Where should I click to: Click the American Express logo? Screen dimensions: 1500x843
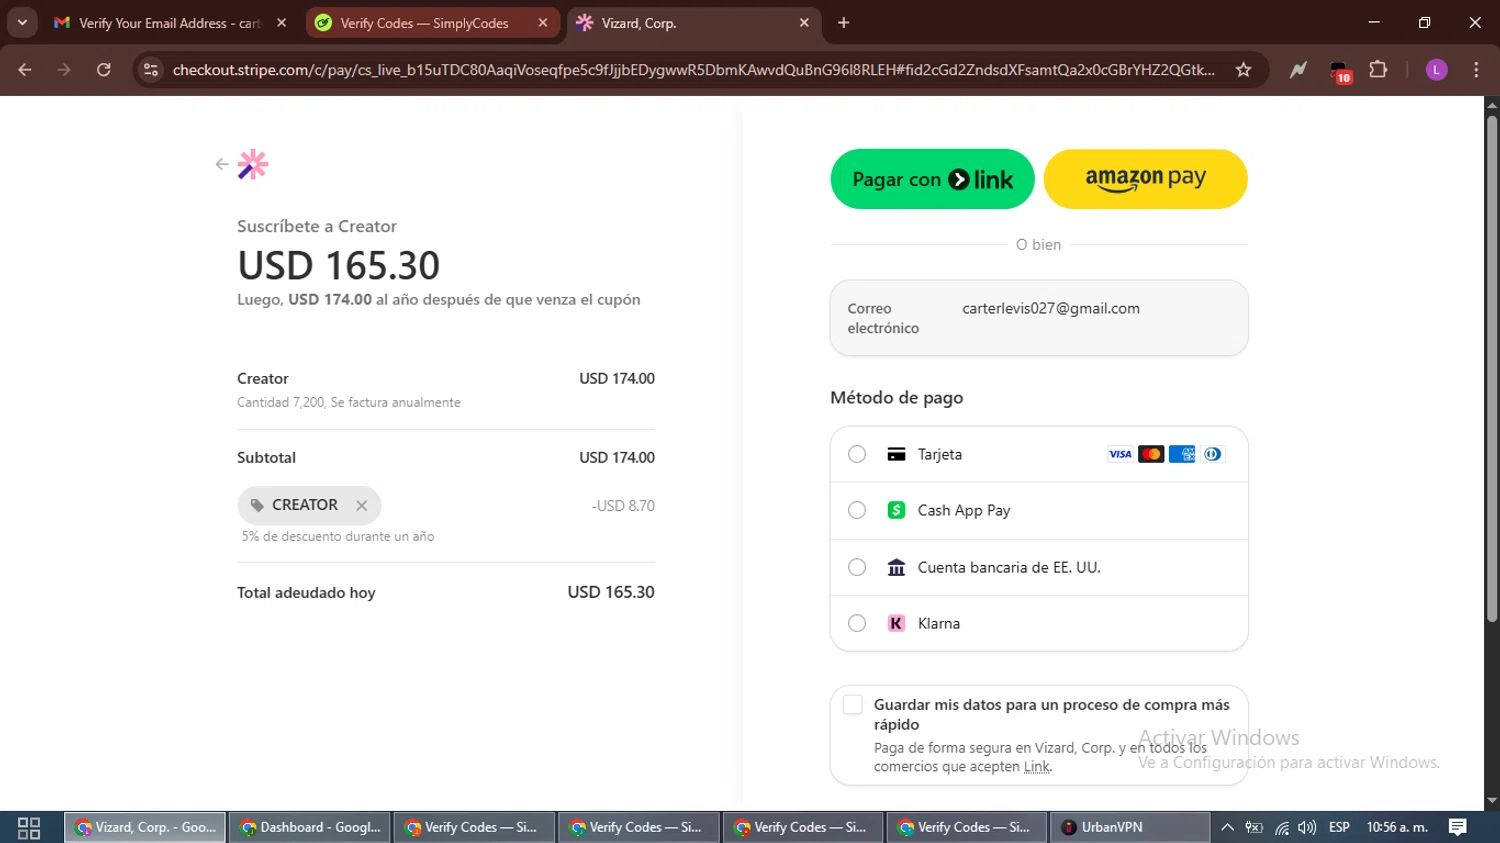pyautogui.click(x=1182, y=454)
